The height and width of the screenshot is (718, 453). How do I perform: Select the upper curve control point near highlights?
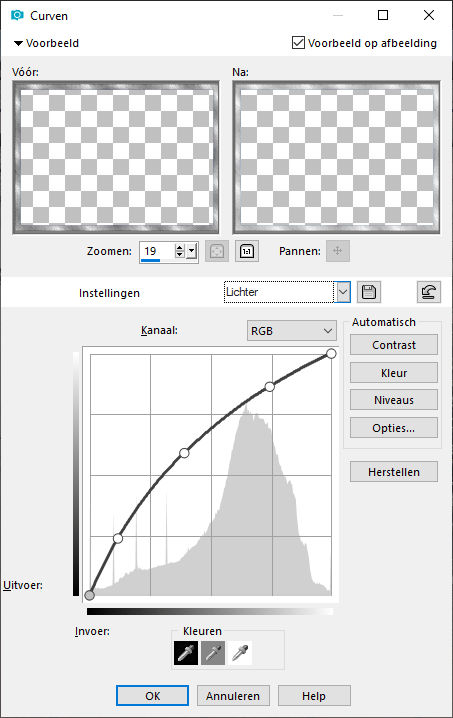click(270, 387)
